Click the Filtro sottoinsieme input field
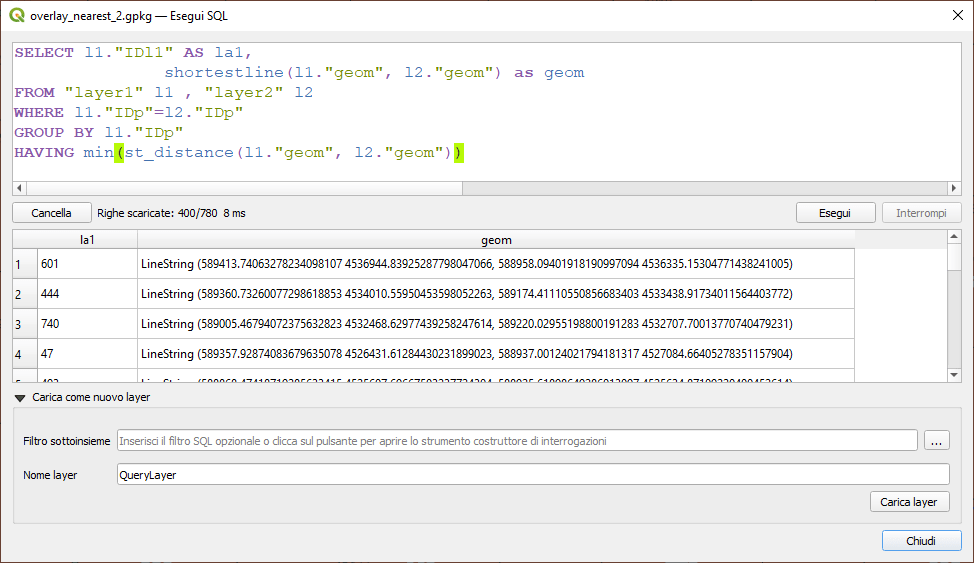 [516, 441]
